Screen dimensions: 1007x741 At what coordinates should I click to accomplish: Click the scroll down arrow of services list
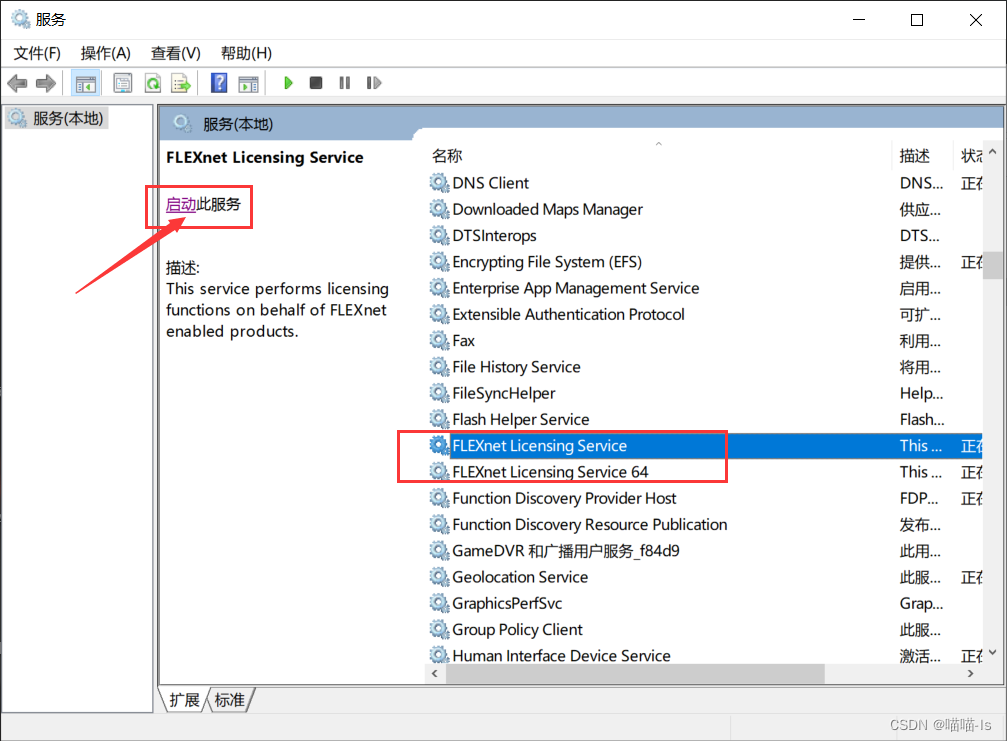coord(993,653)
